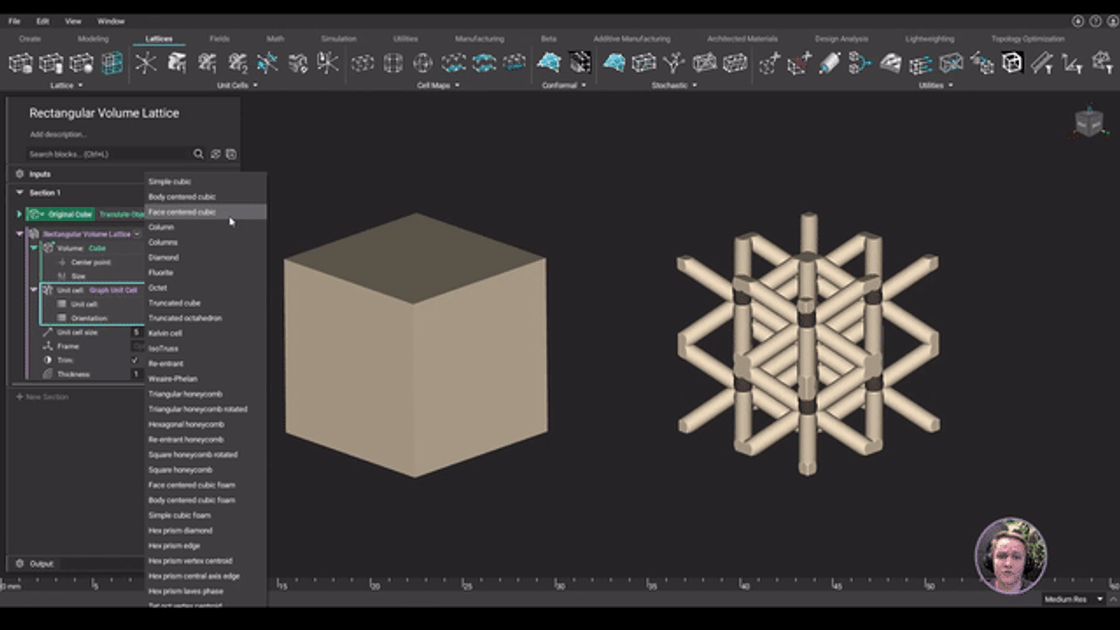Select Face centered cubic from the unit cell list

click(x=185, y=212)
